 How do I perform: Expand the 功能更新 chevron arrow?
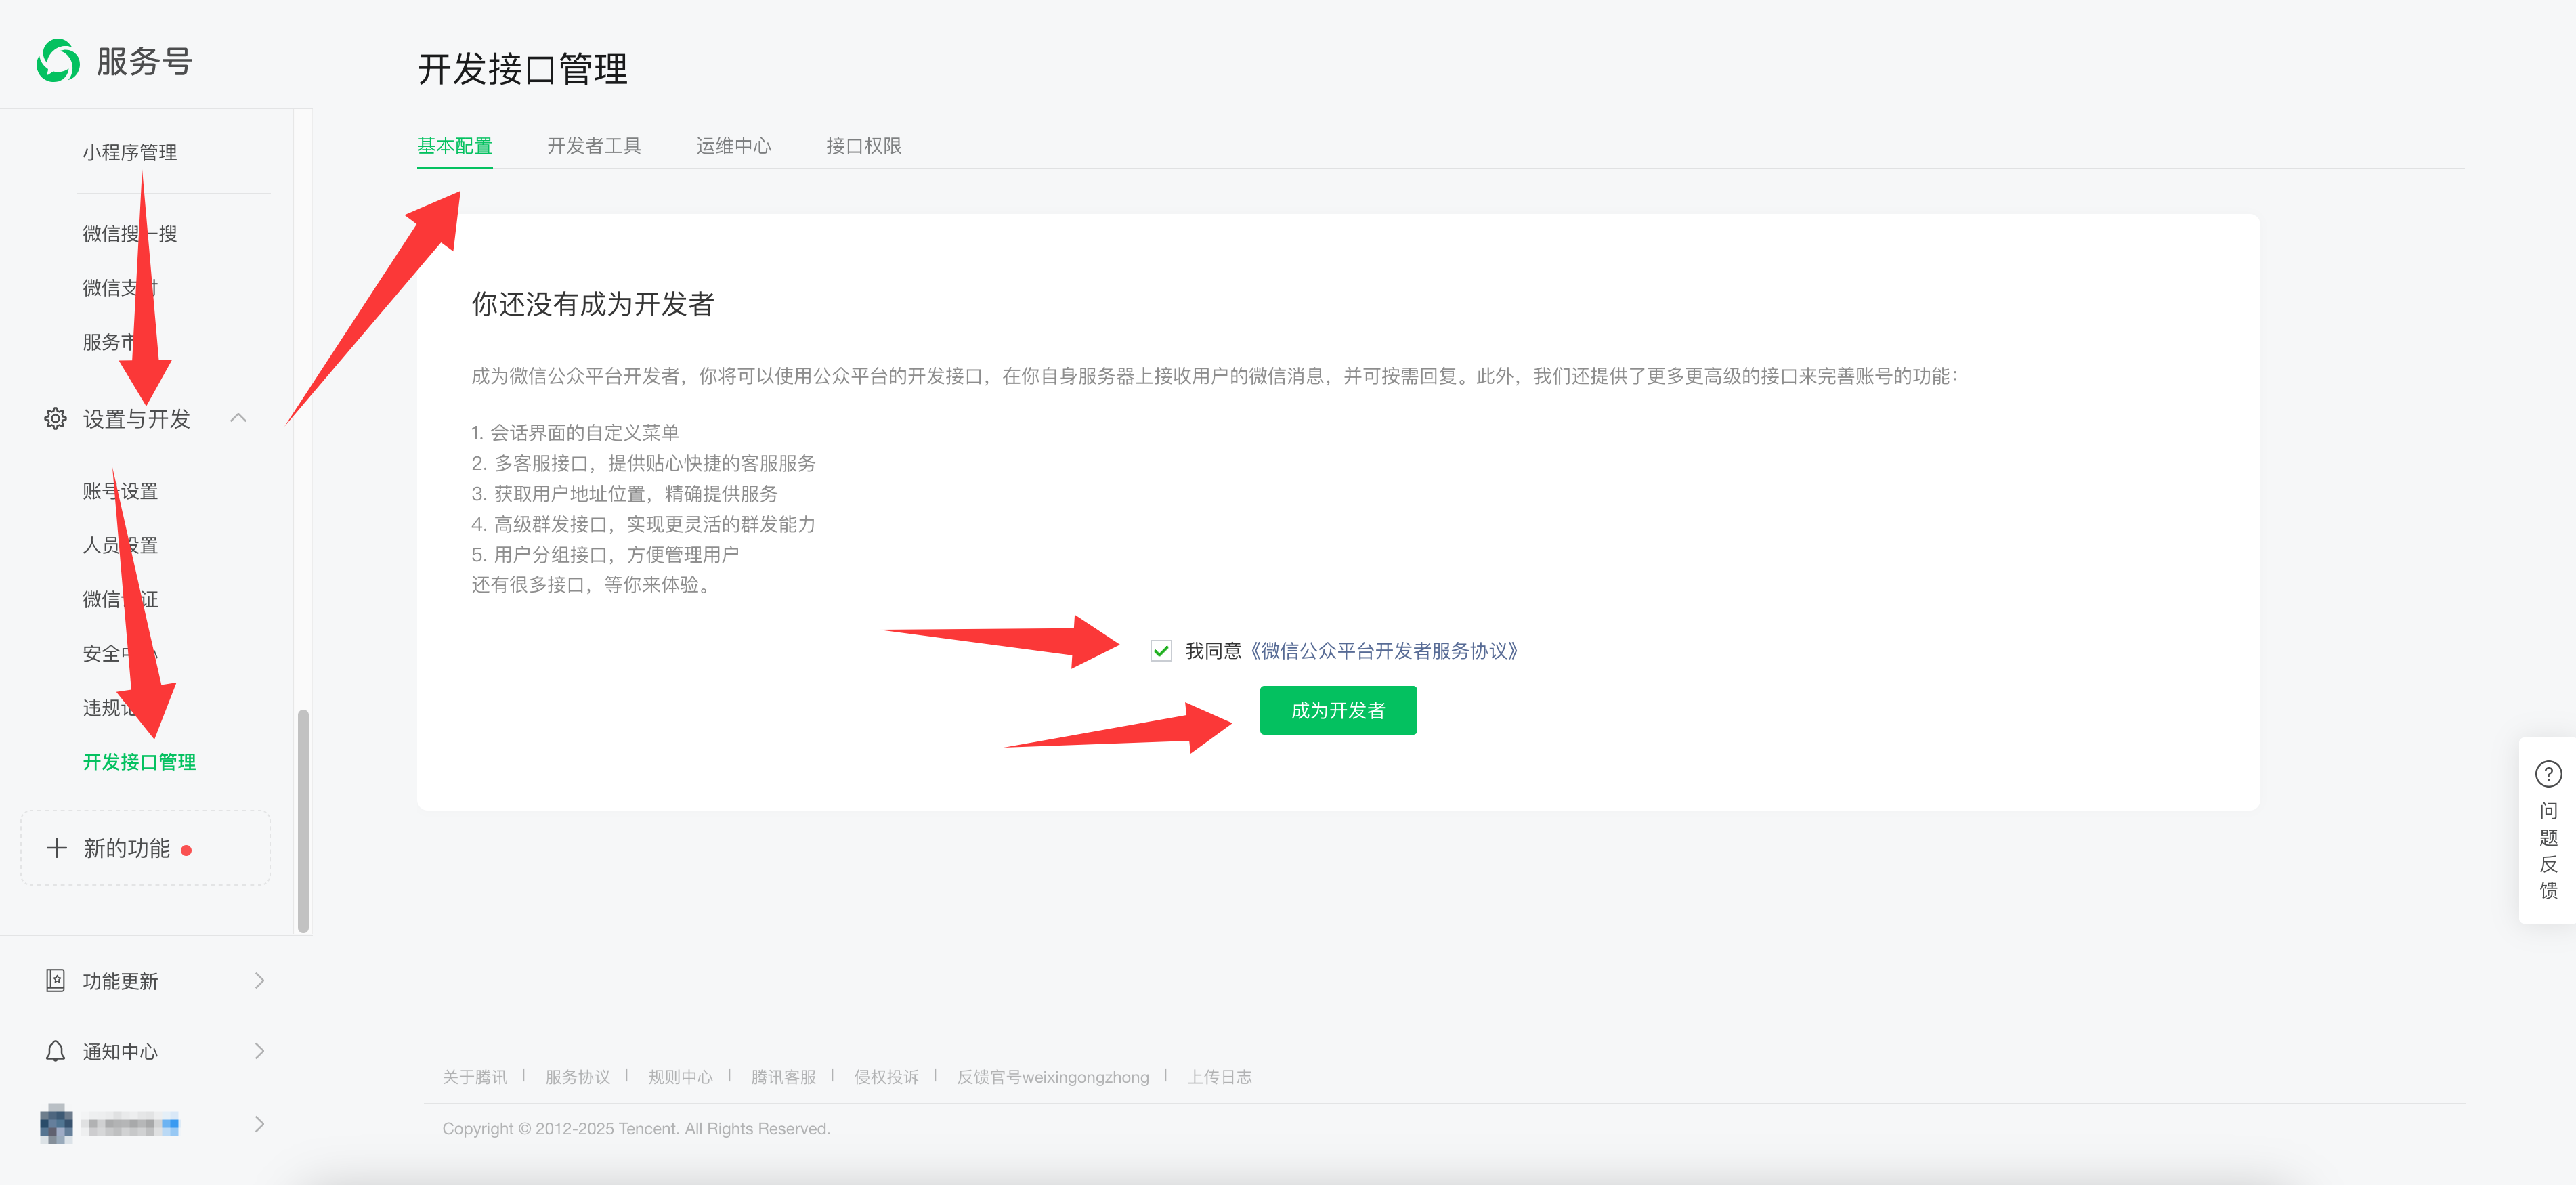coord(259,980)
